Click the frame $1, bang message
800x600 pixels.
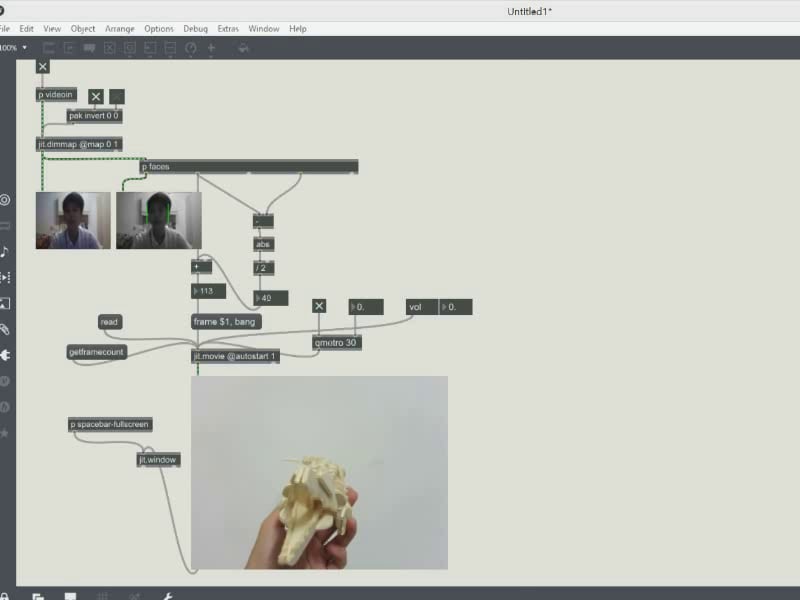[x=226, y=322]
